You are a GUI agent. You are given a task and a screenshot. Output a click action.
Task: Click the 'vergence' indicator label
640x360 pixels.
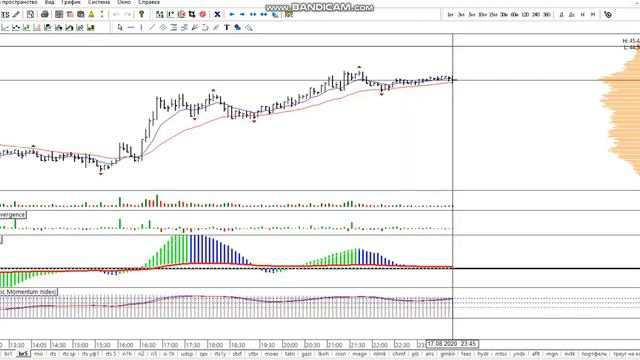13,215
